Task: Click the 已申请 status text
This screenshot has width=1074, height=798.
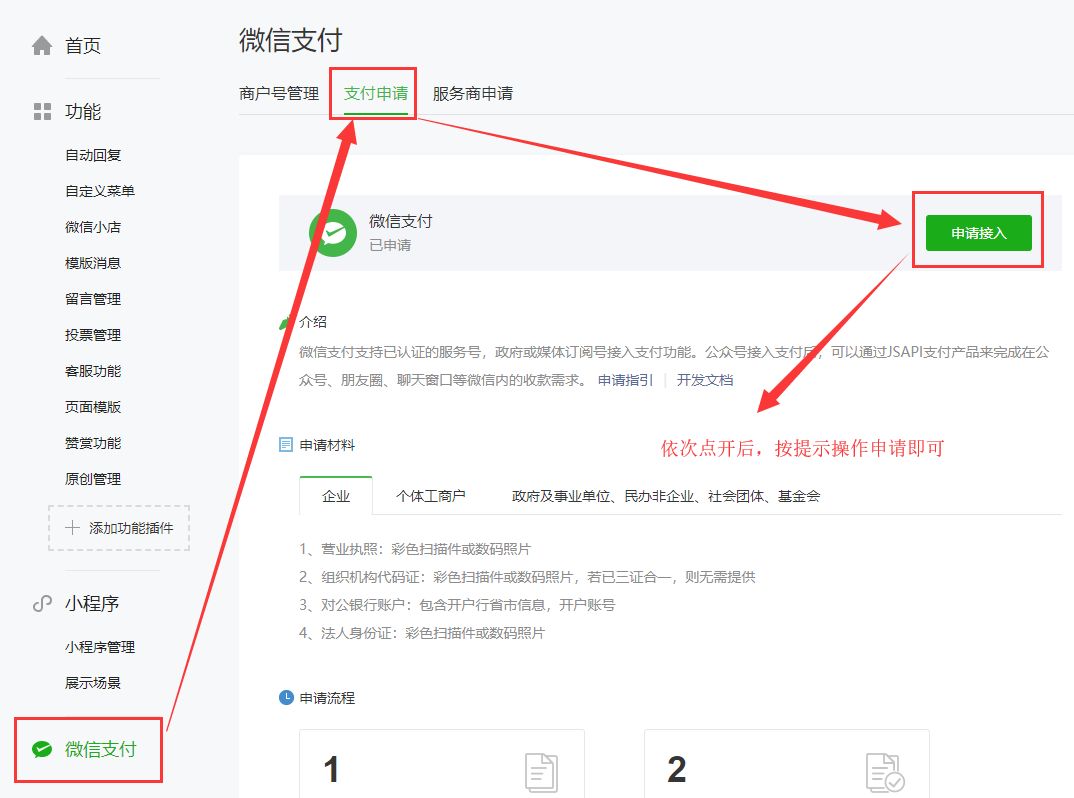Action: point(390,245)
